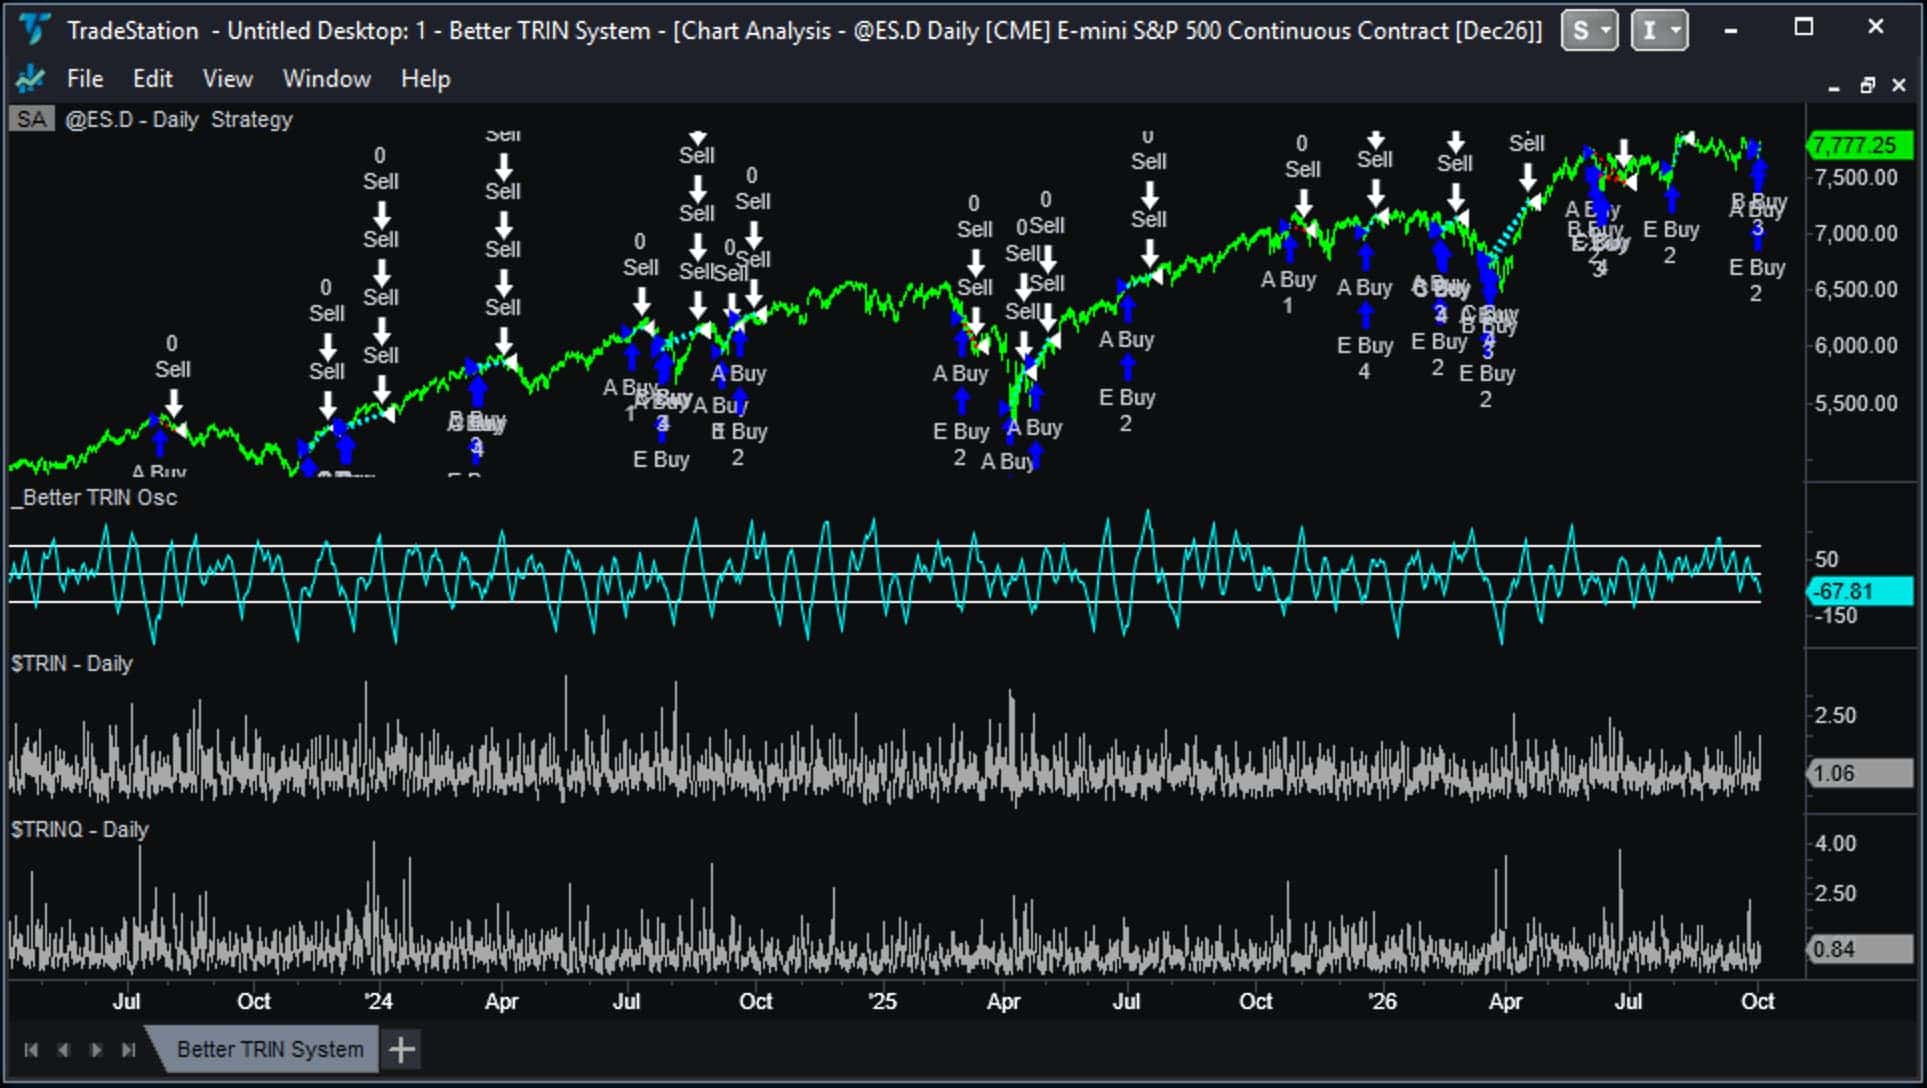Image resolution: width=1927 pixels, height=1088 pixels.
Task: Click the '26 year marker on time axis
Action: click(x=1382, y=1001)
